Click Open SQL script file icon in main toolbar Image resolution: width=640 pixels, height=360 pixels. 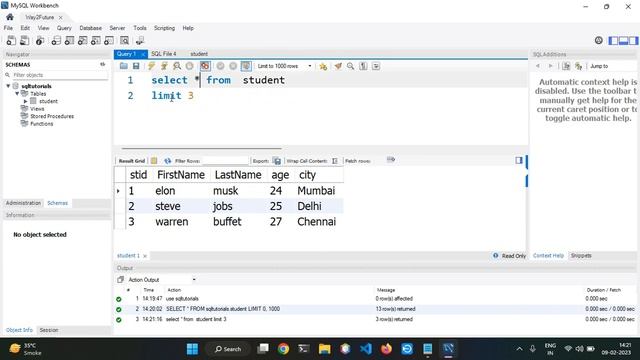coord(25,40)
